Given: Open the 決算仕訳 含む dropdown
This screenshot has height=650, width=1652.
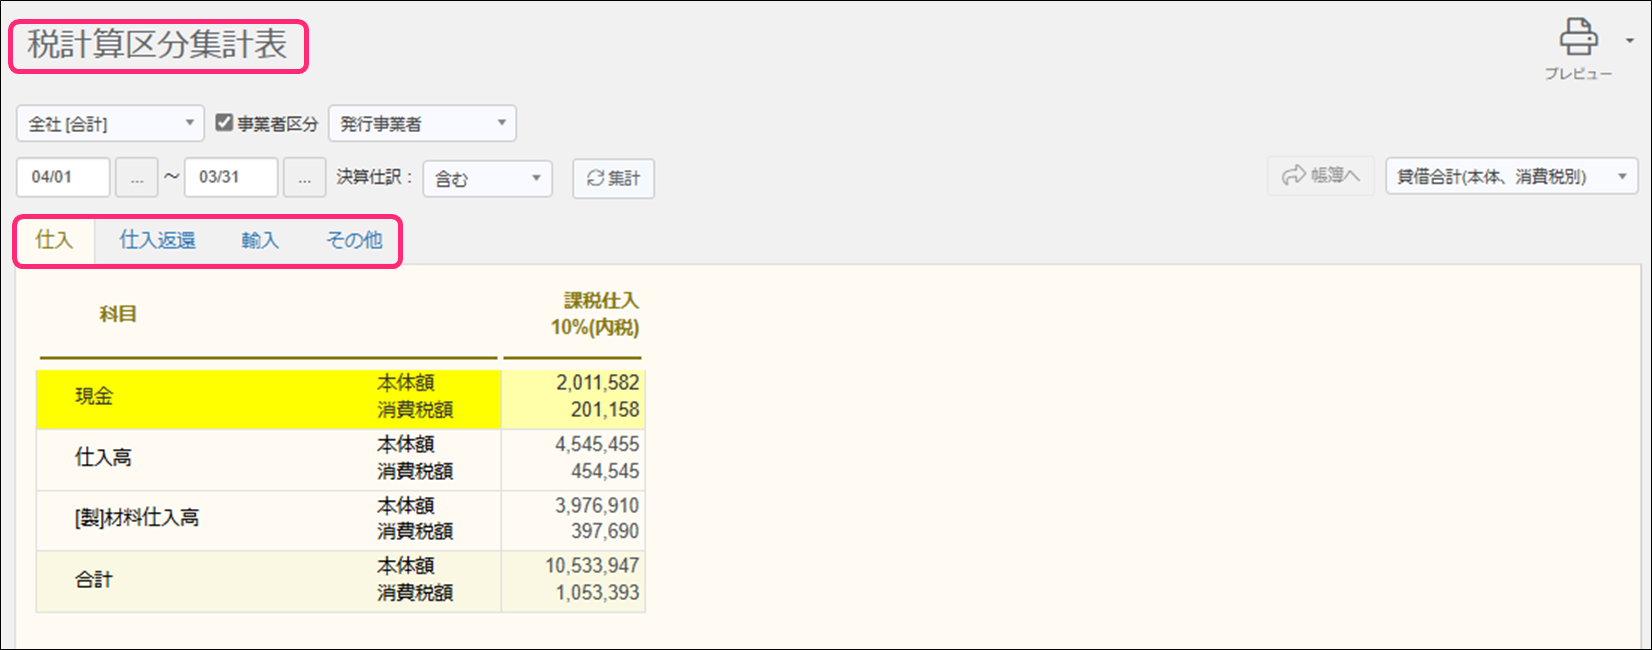Looking at the screenshot, I should (x=487, y=178).
